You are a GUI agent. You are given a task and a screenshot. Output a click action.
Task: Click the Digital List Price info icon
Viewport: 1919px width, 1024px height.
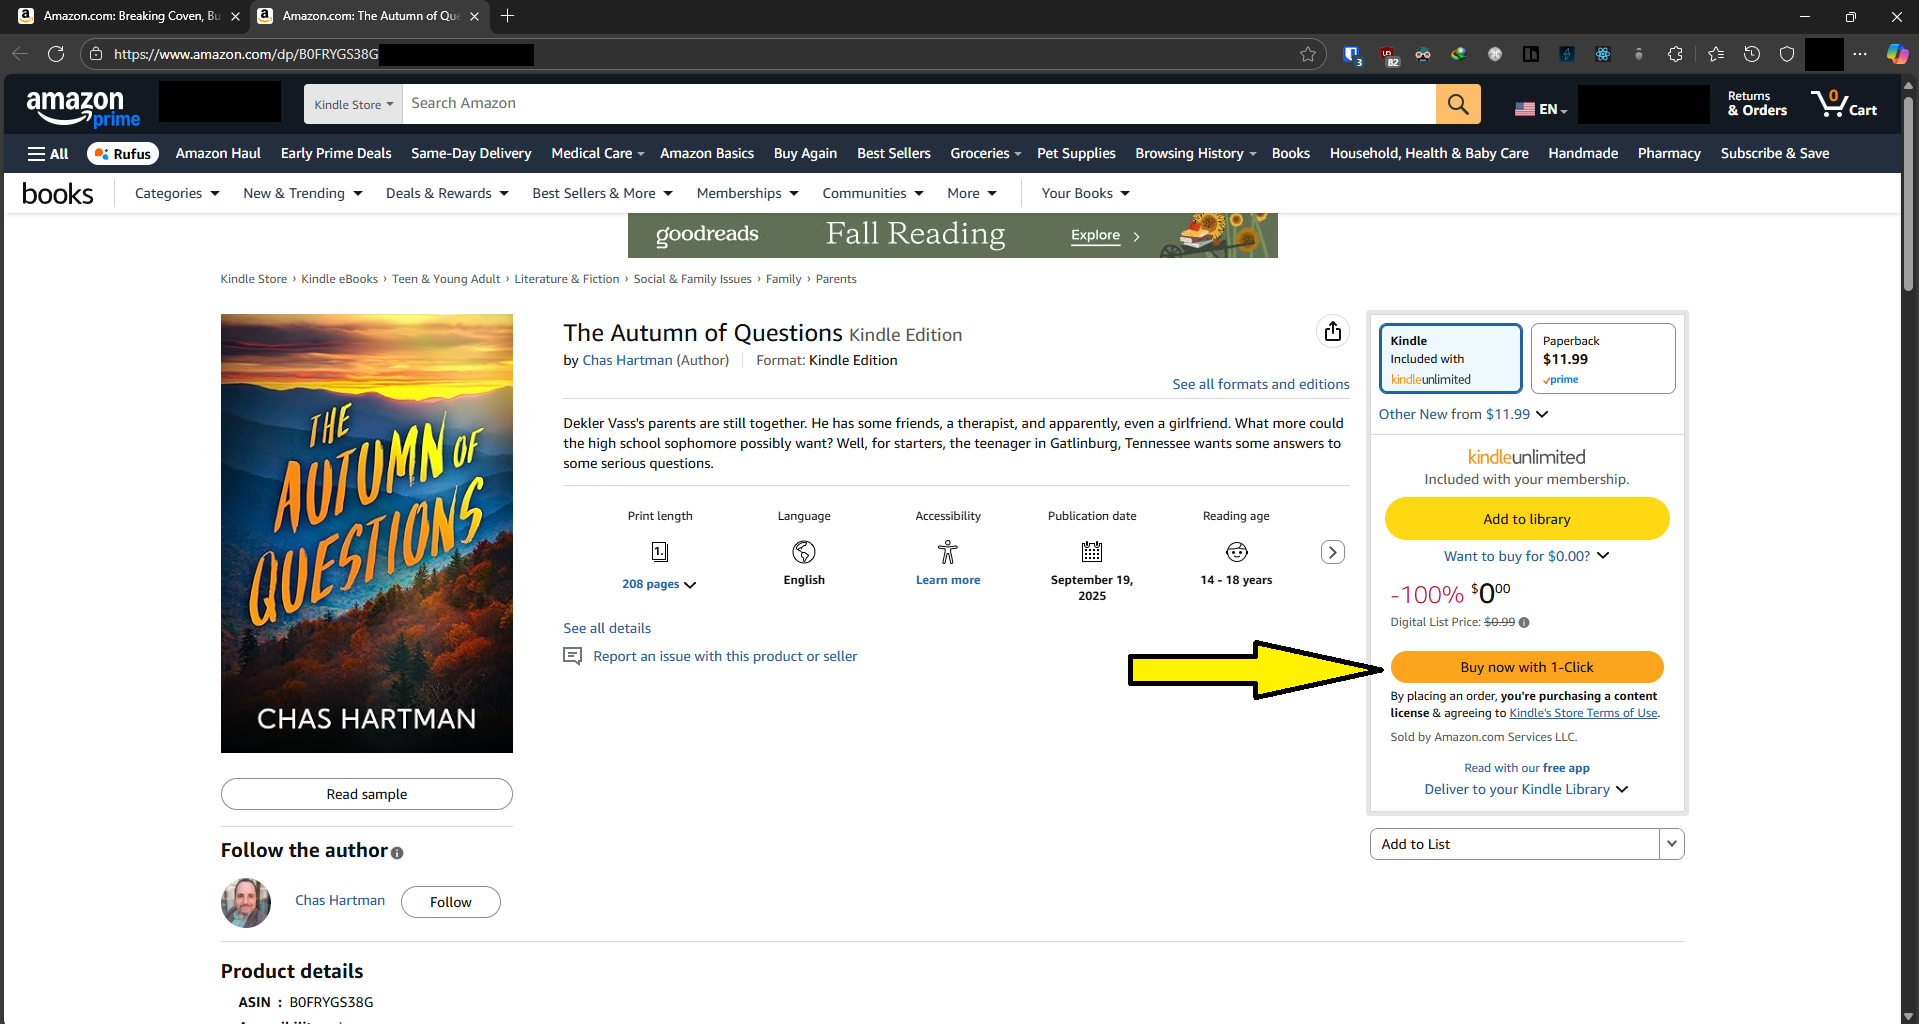tap(1524, 622)
